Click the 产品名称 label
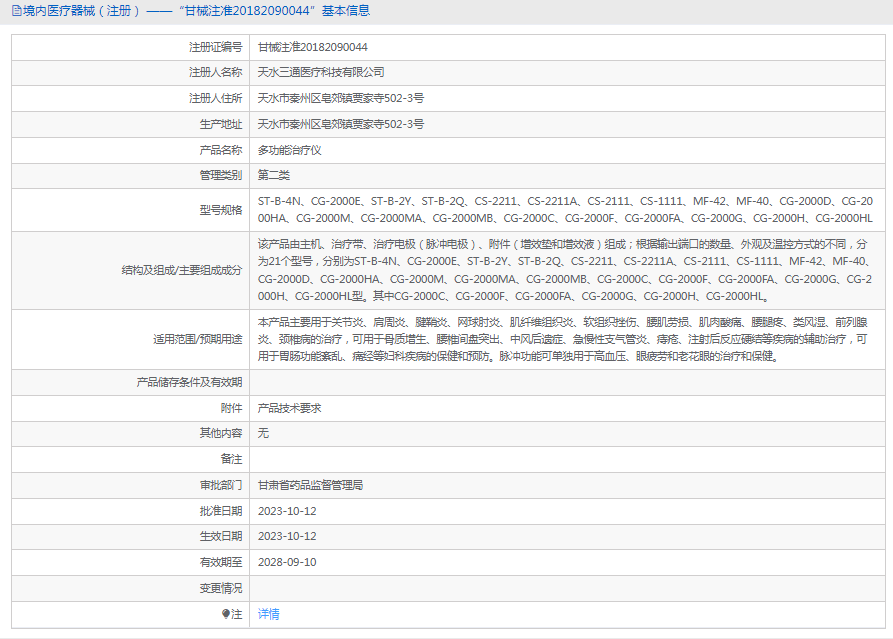The height and width of the screenshot is (639, 893). [220, 150]
